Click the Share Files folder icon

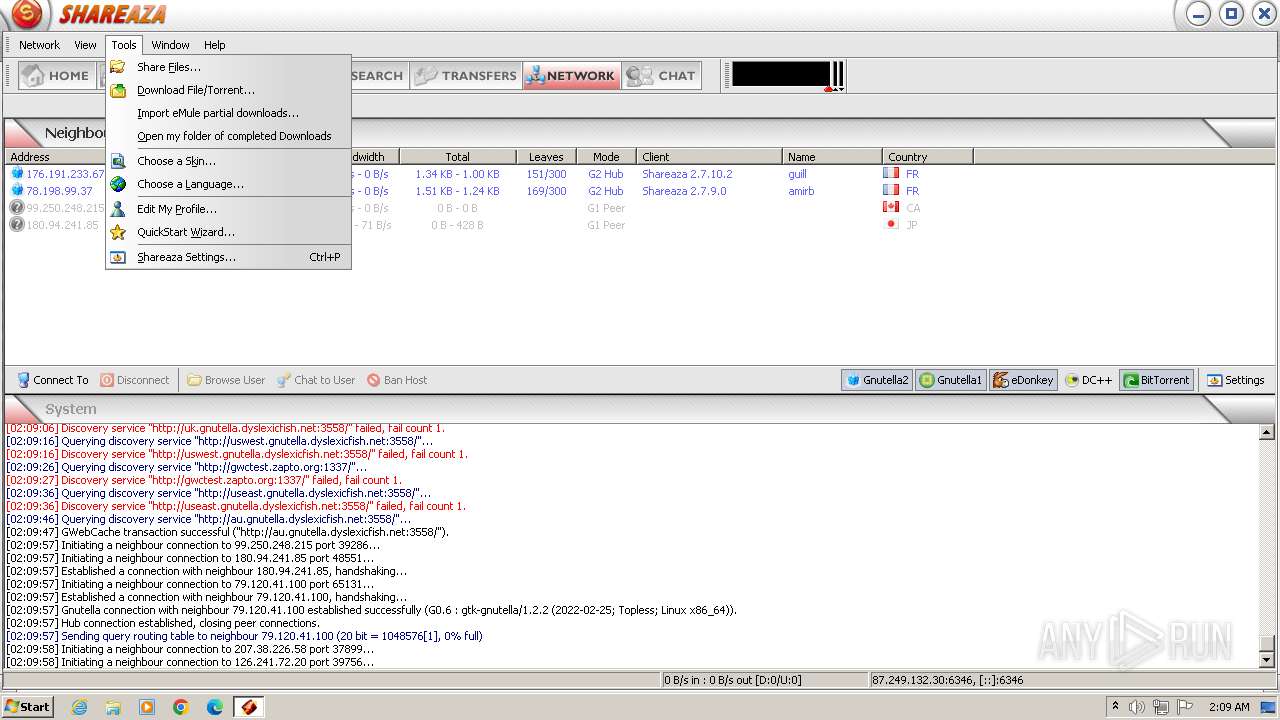[x=118, y=67]
